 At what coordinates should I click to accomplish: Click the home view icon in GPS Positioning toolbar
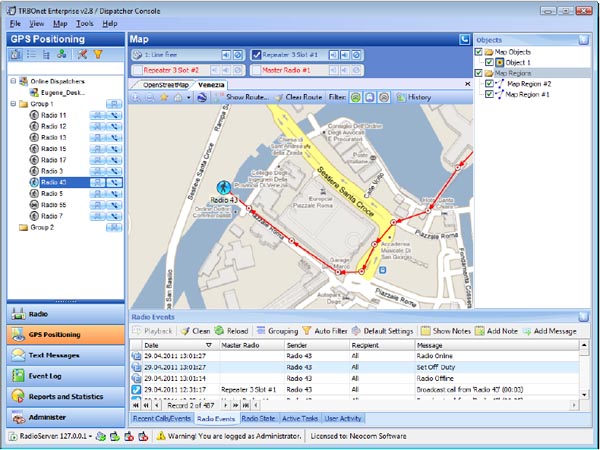[16, 55]
